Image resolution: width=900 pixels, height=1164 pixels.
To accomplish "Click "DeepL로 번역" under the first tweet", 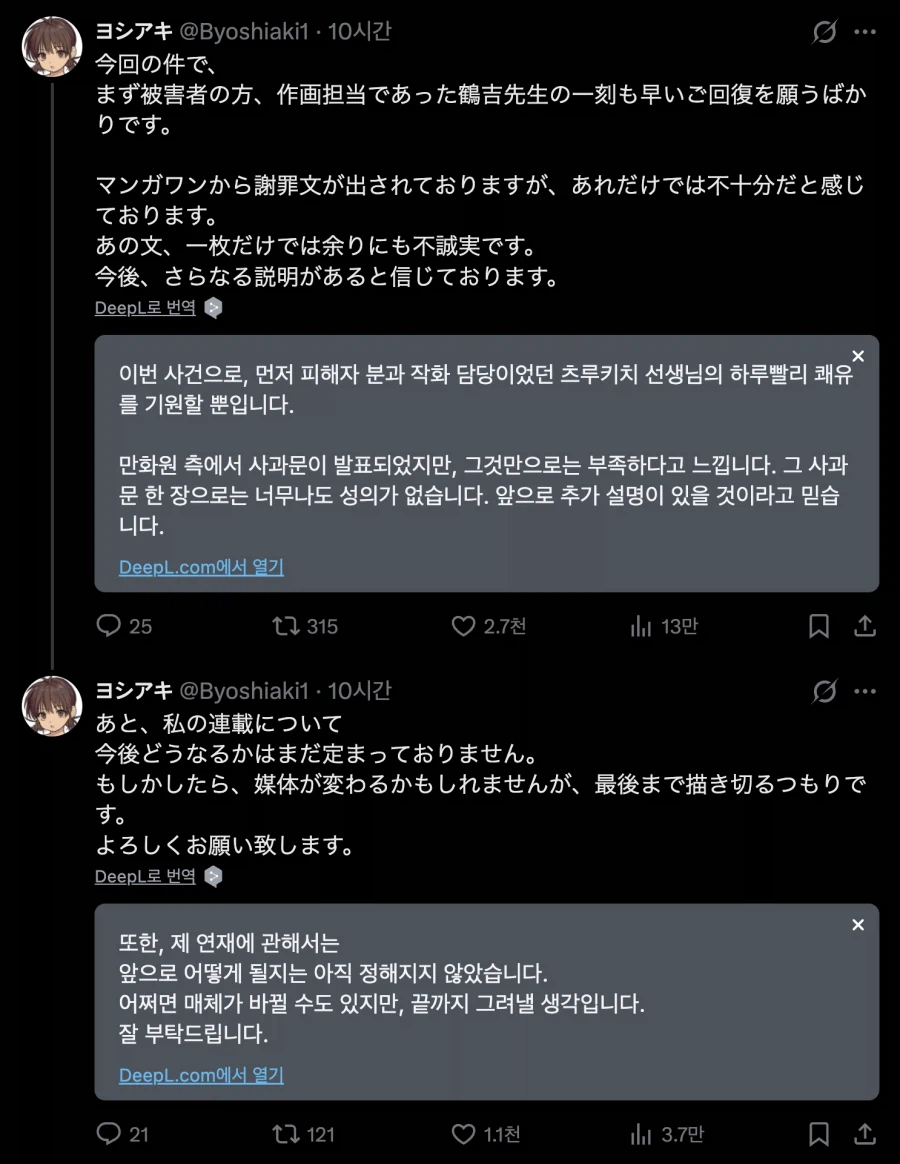I will [145, 308].
